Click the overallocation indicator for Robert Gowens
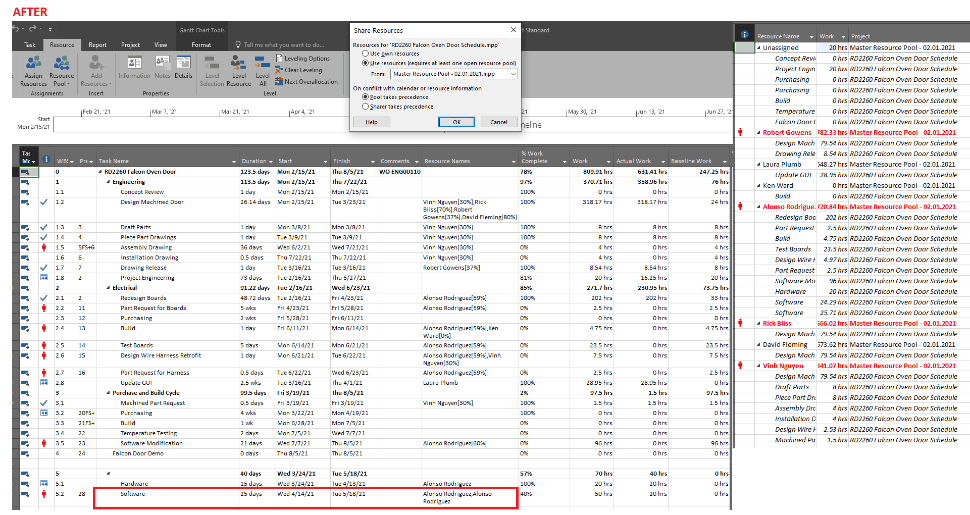The height and width of the screenshot is (515, 970). pos(740,132)
